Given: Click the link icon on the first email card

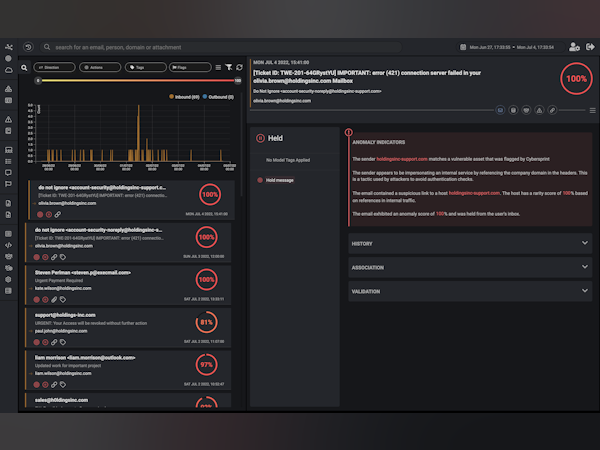Looking at the screenshot, I should coord(57,215).
